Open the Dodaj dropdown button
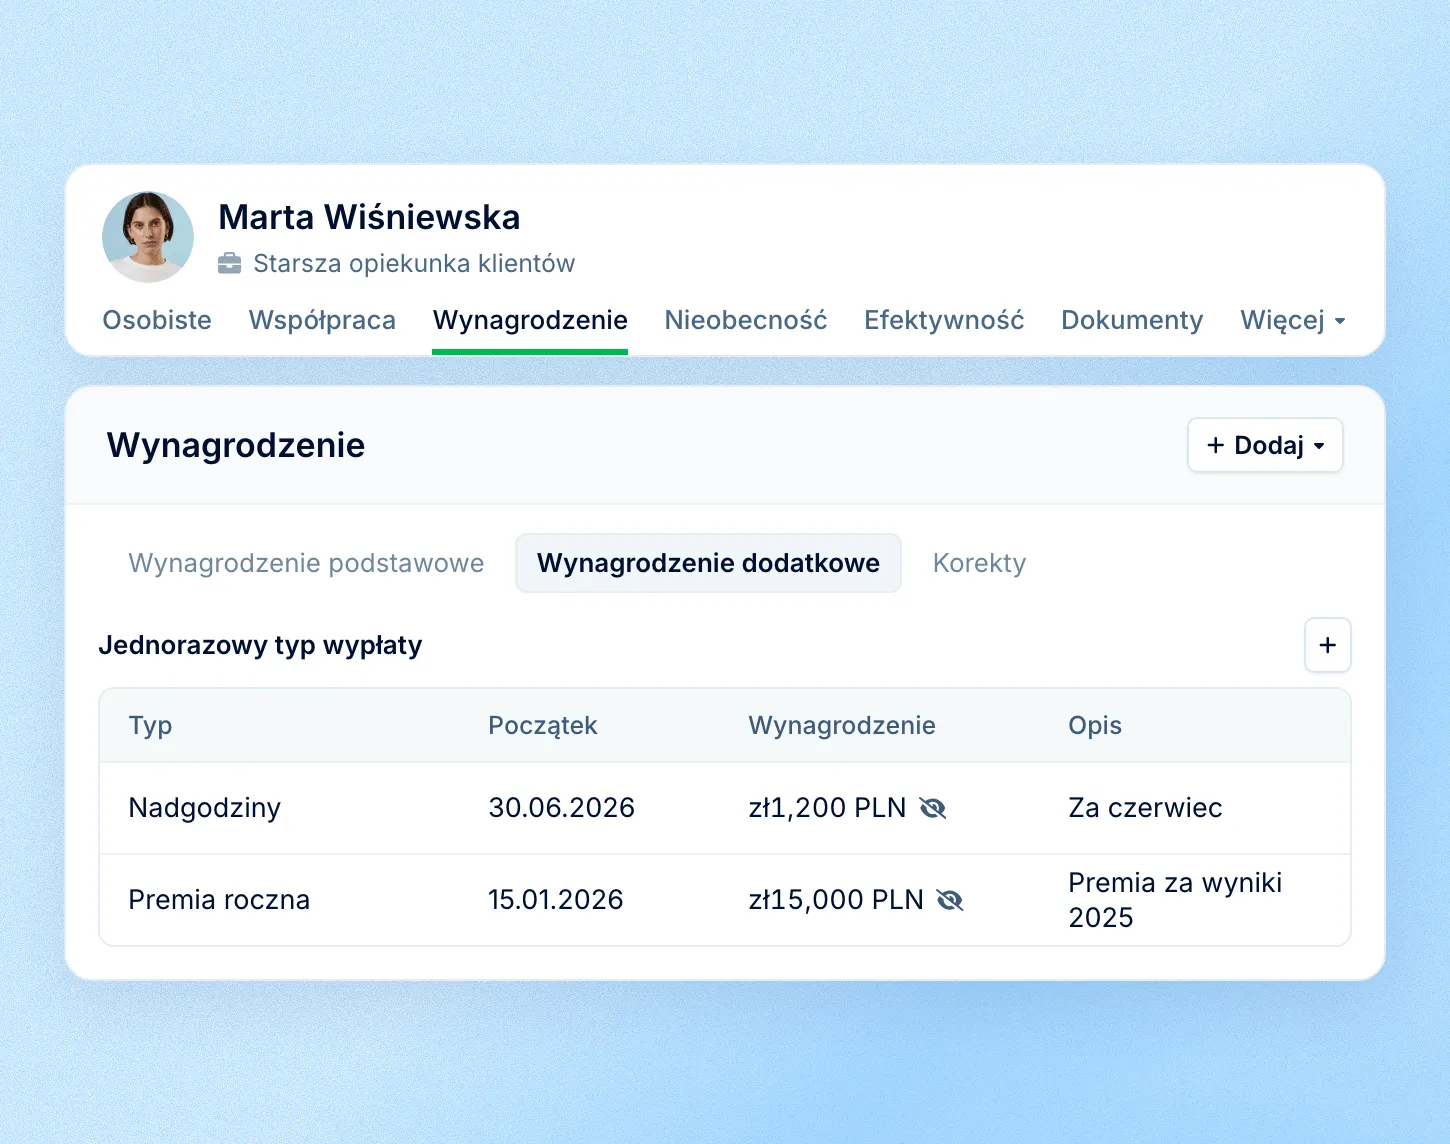This screenshot has width=1450, height=1144. pos(1265,445)
